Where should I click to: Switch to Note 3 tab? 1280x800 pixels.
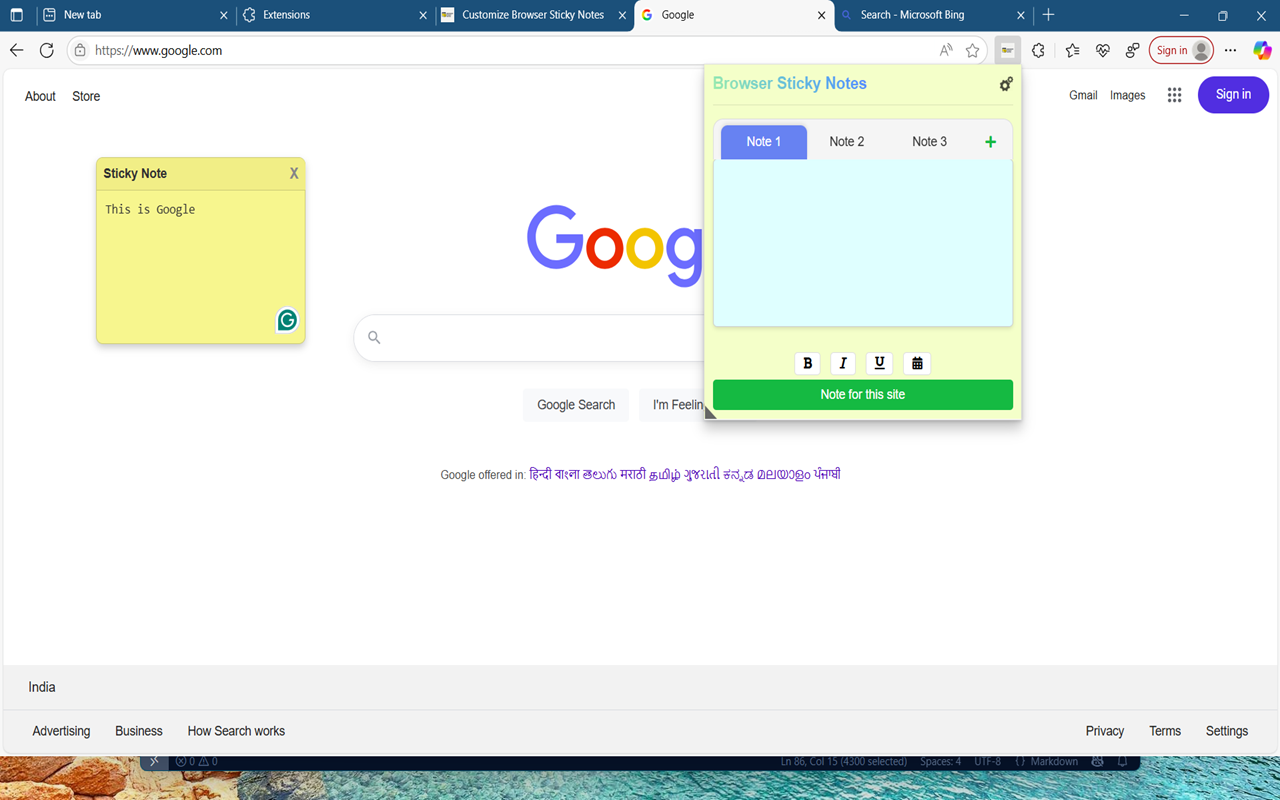(929, 142)
